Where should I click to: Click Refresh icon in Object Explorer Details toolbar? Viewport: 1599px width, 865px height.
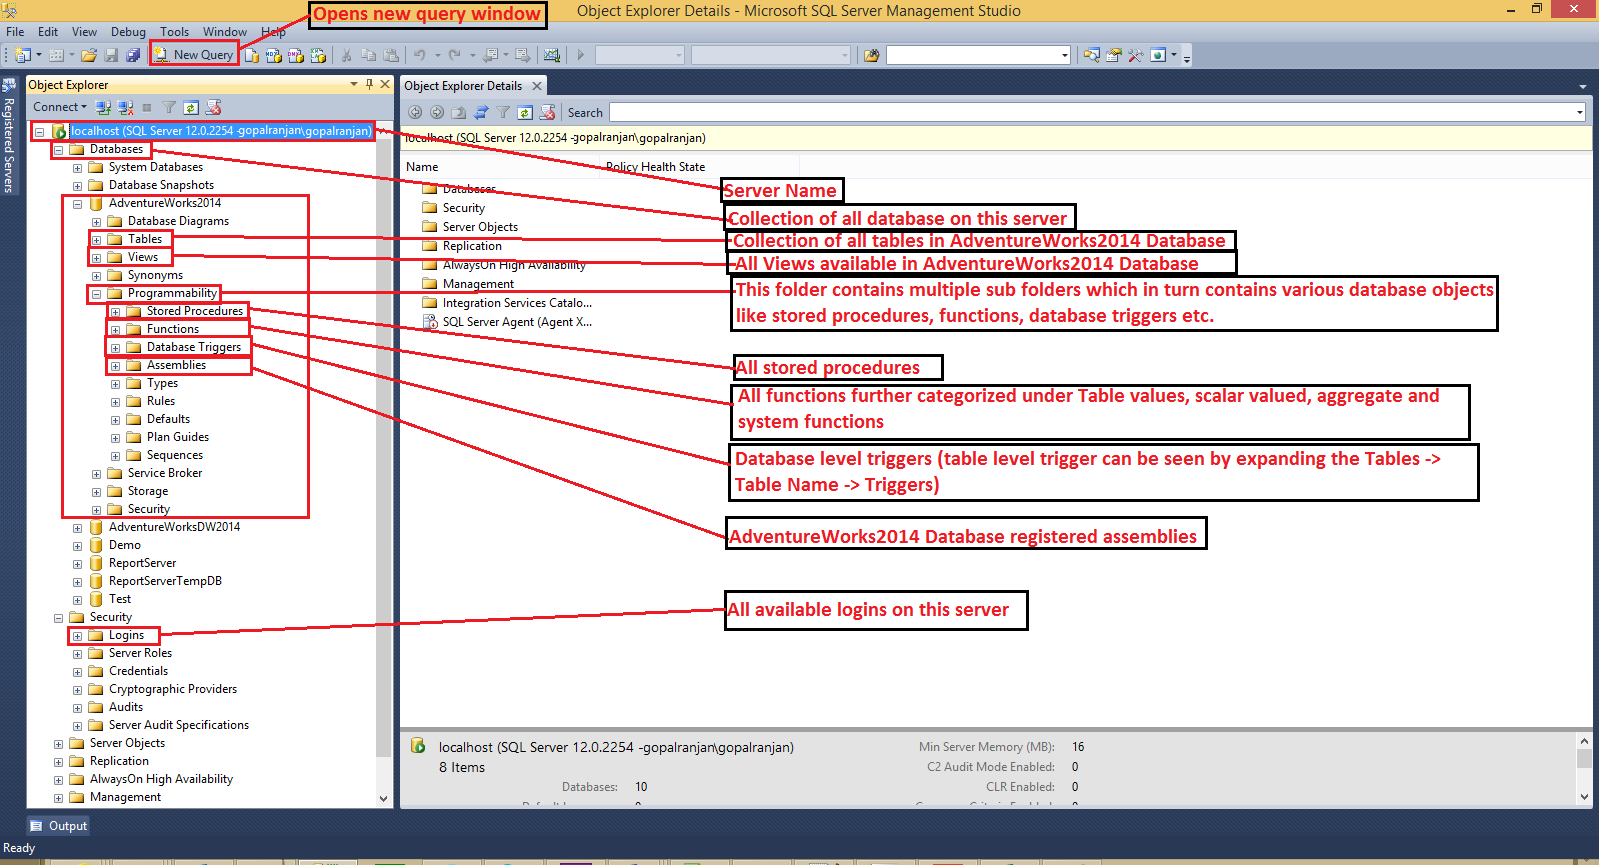(525, 112)
